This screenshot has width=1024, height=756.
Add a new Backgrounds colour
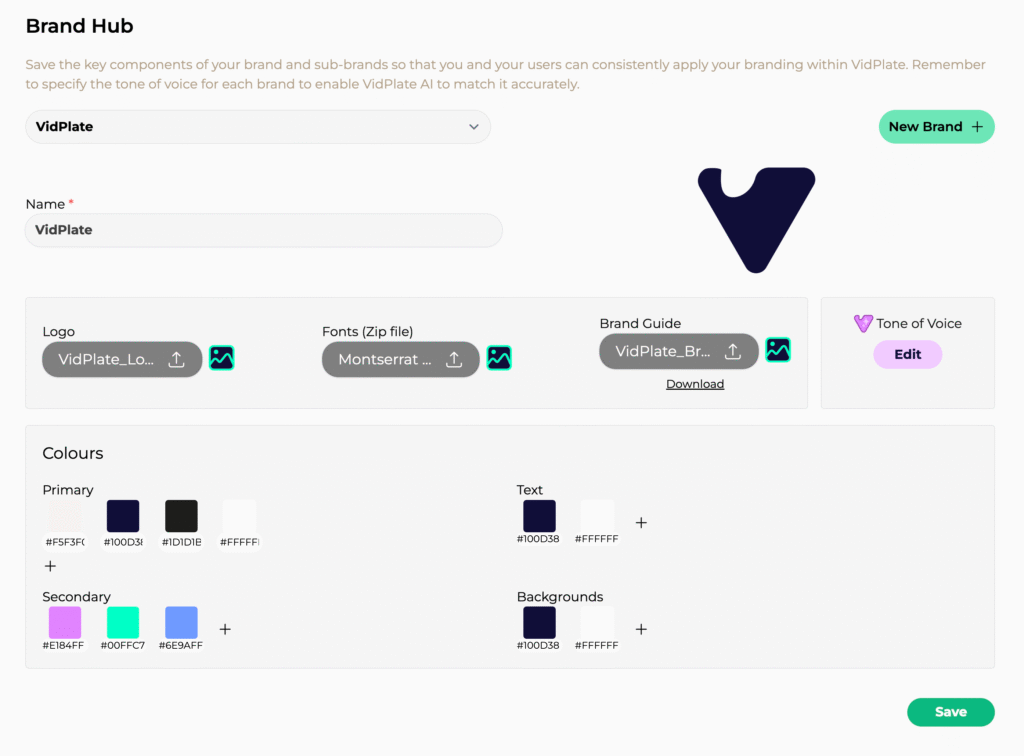pyautogui.click(x=641, y=629)
